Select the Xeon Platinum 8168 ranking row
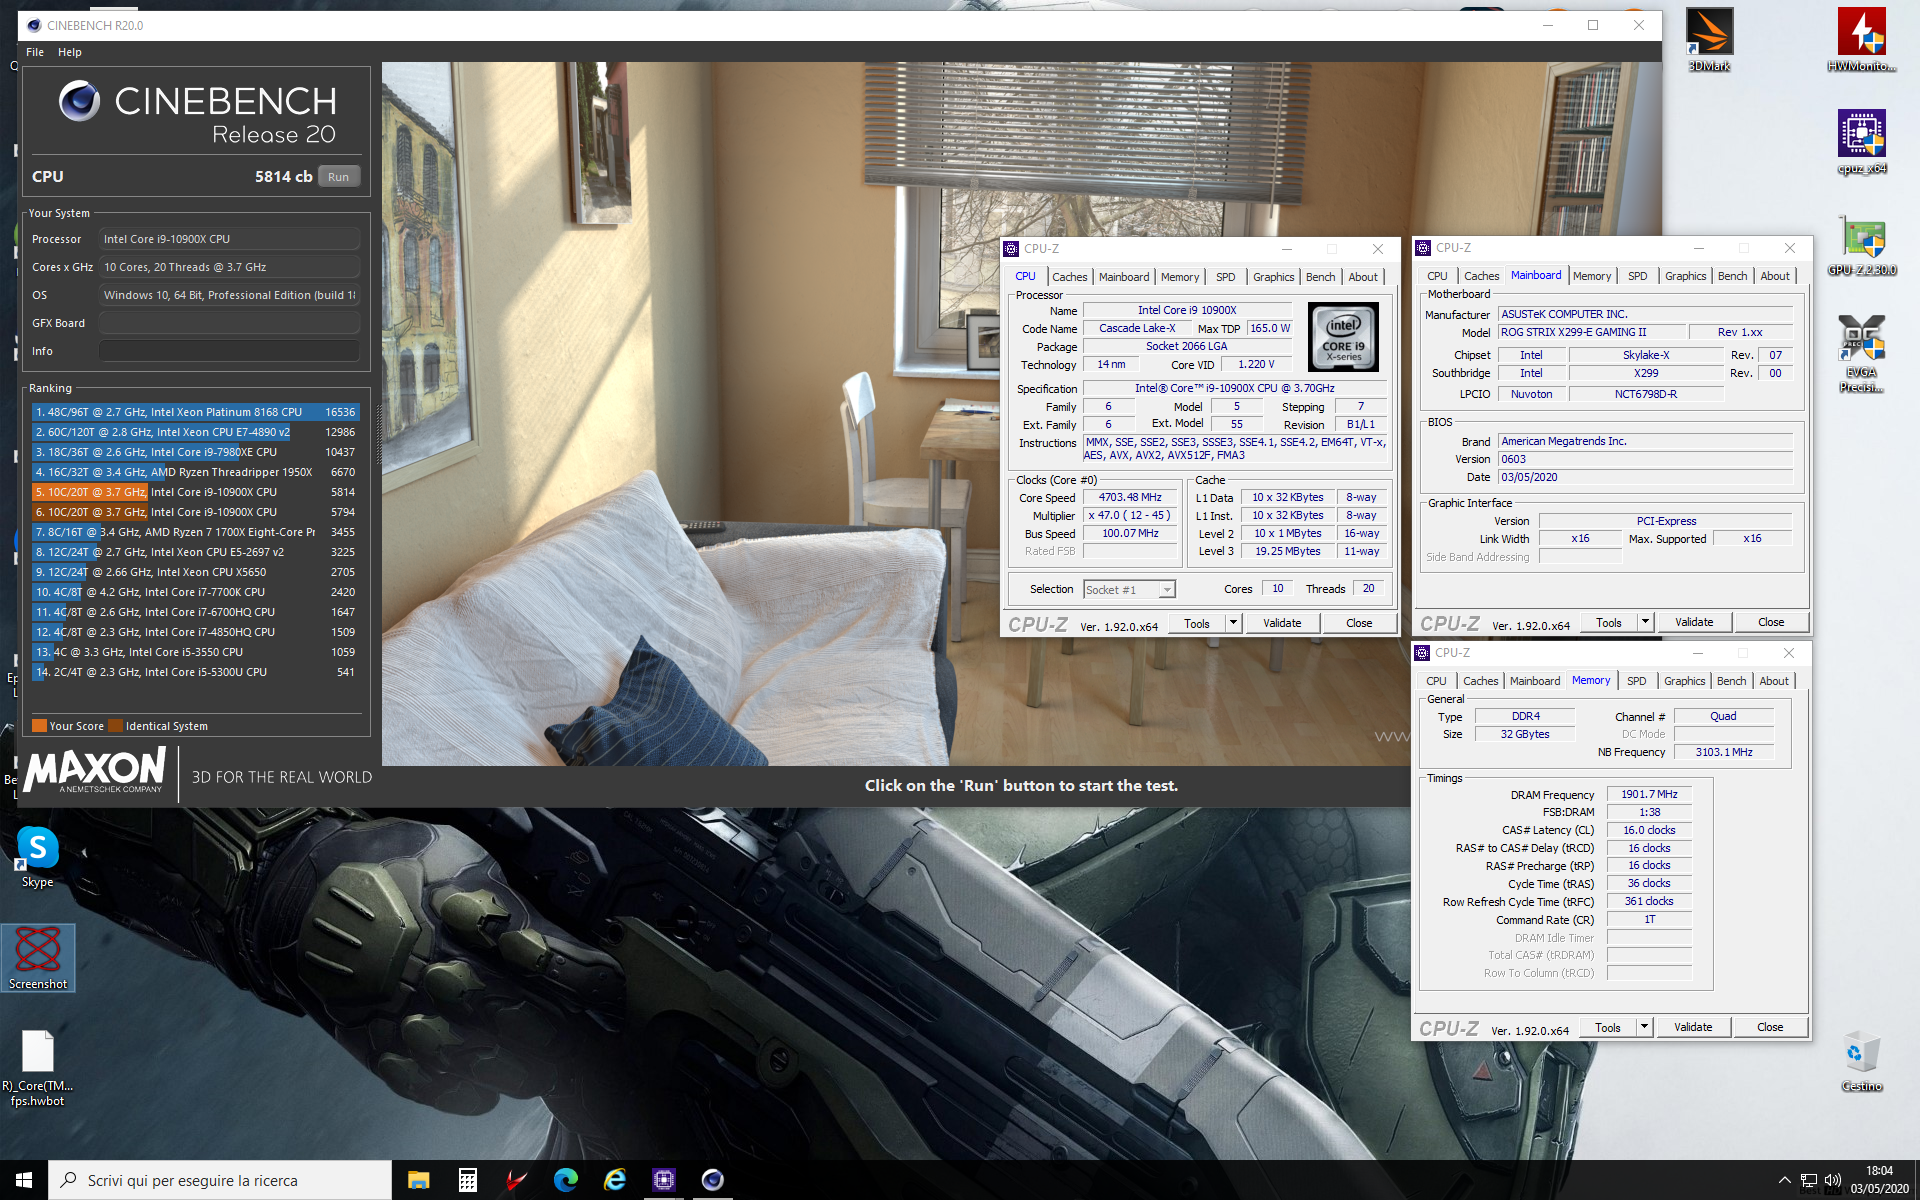1920x1200 pixels. [195, 412]
